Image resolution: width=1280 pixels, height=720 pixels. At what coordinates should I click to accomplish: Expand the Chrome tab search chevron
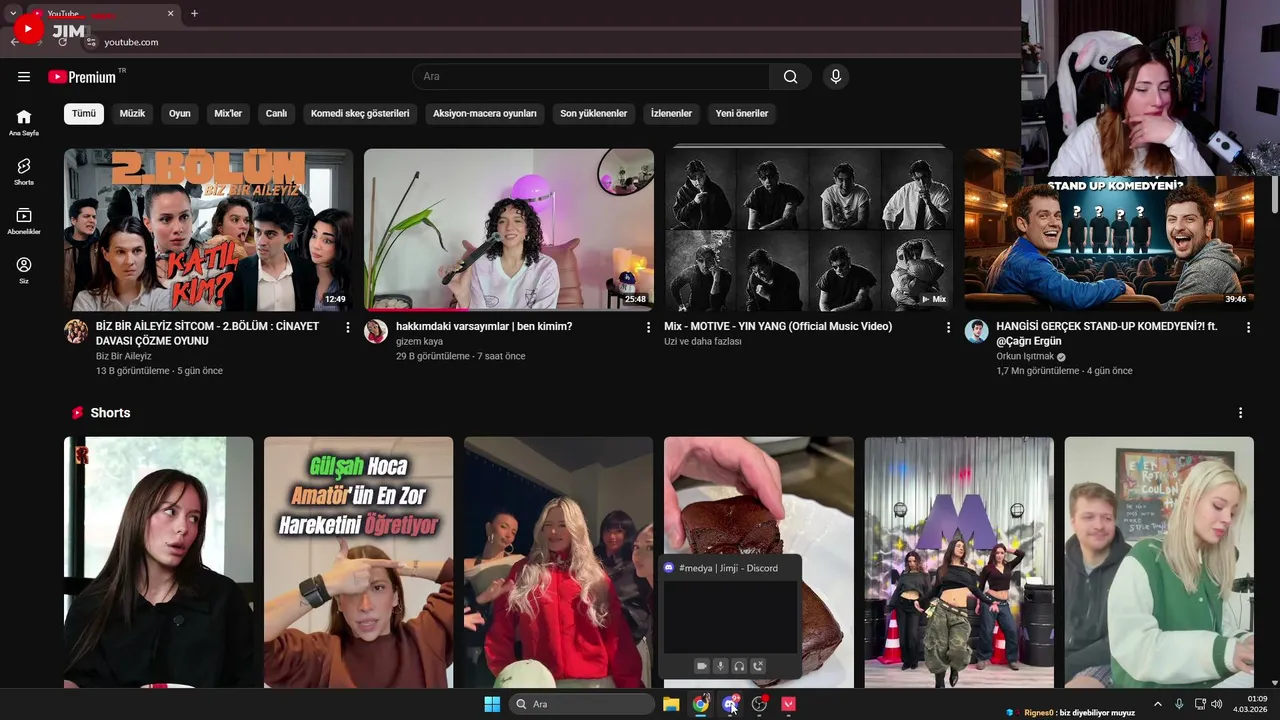pos(13,14)
